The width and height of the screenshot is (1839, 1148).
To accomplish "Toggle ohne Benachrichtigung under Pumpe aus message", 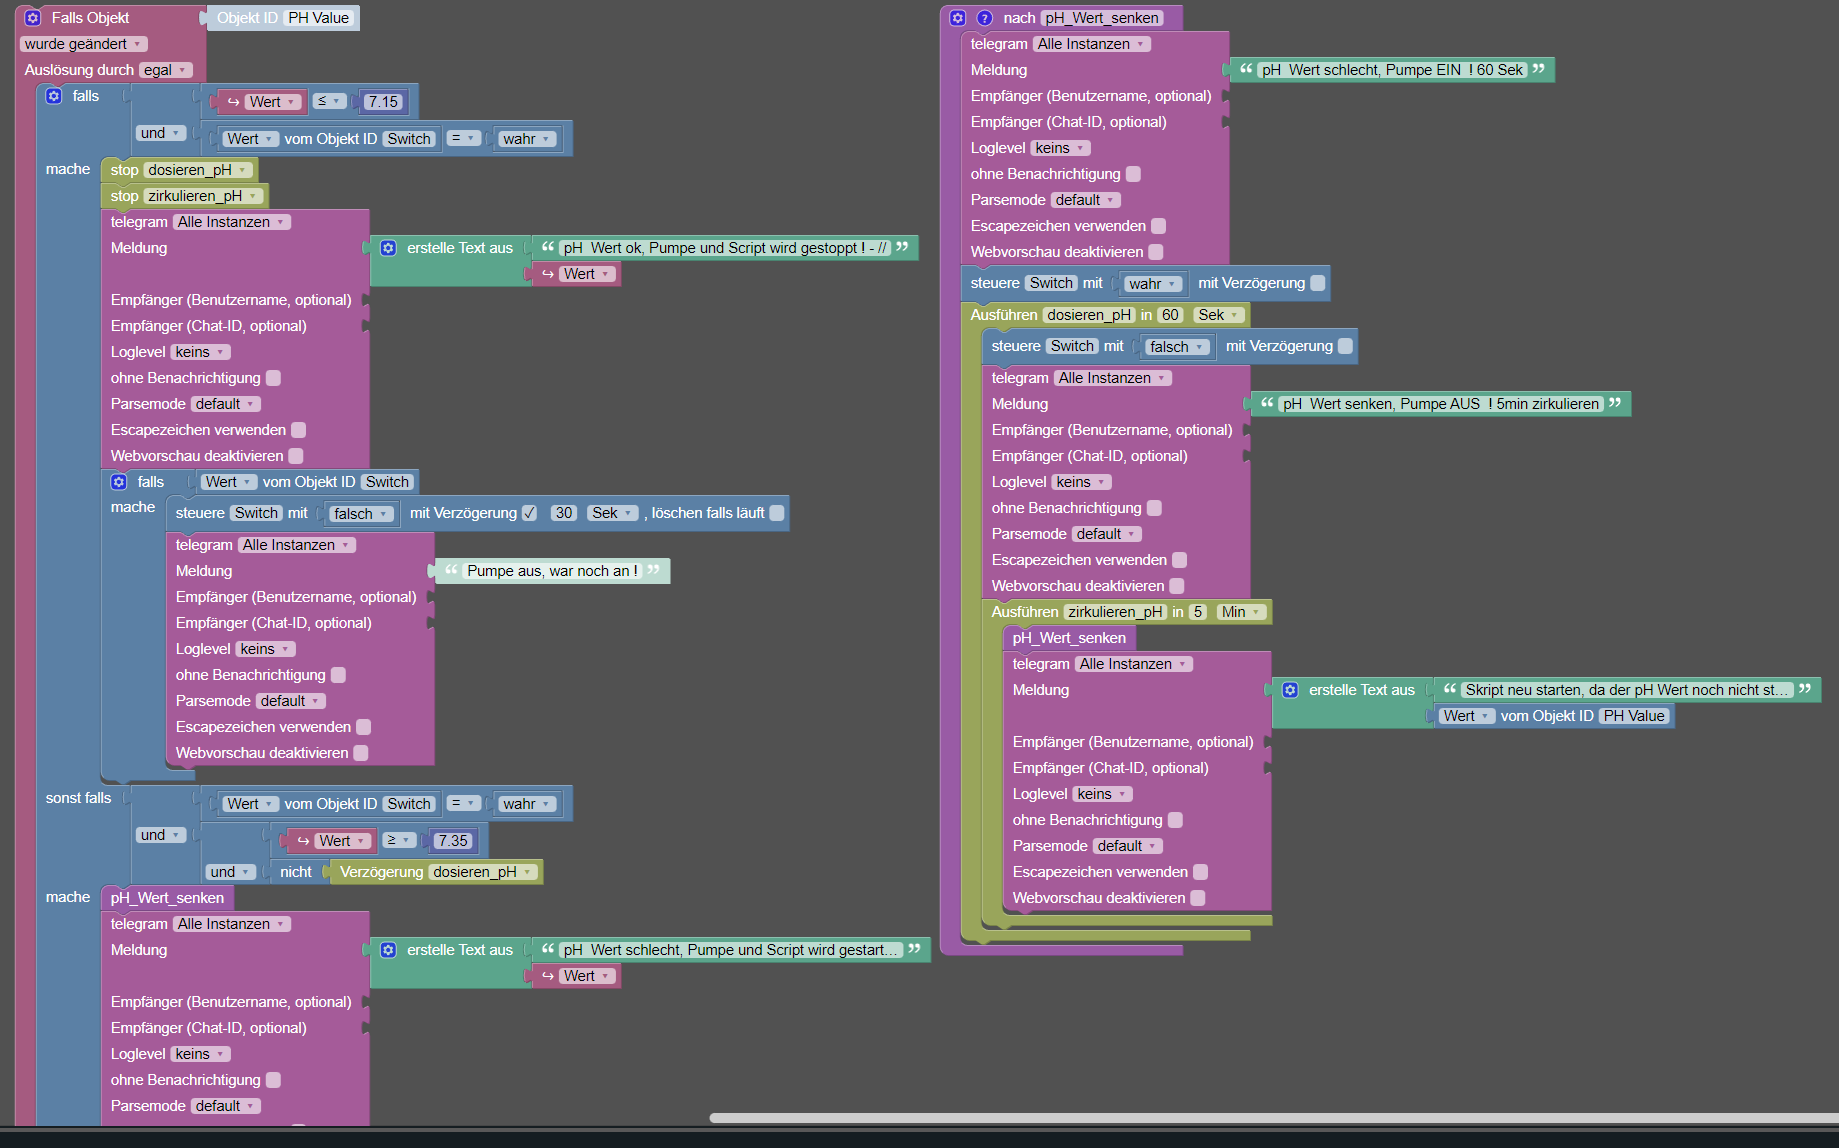I will click(339, 675).
